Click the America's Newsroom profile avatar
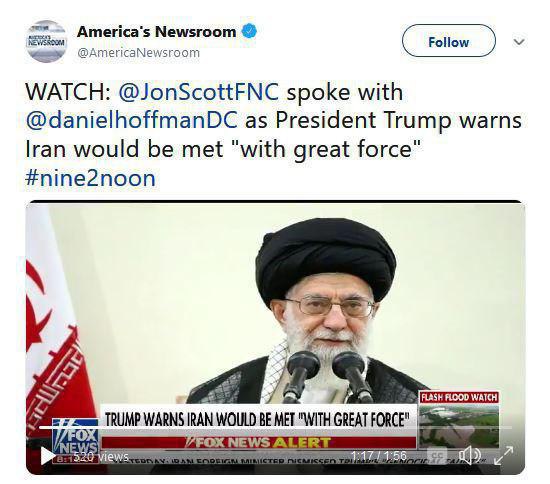The image size is (550, 484). tap(46, 42)
